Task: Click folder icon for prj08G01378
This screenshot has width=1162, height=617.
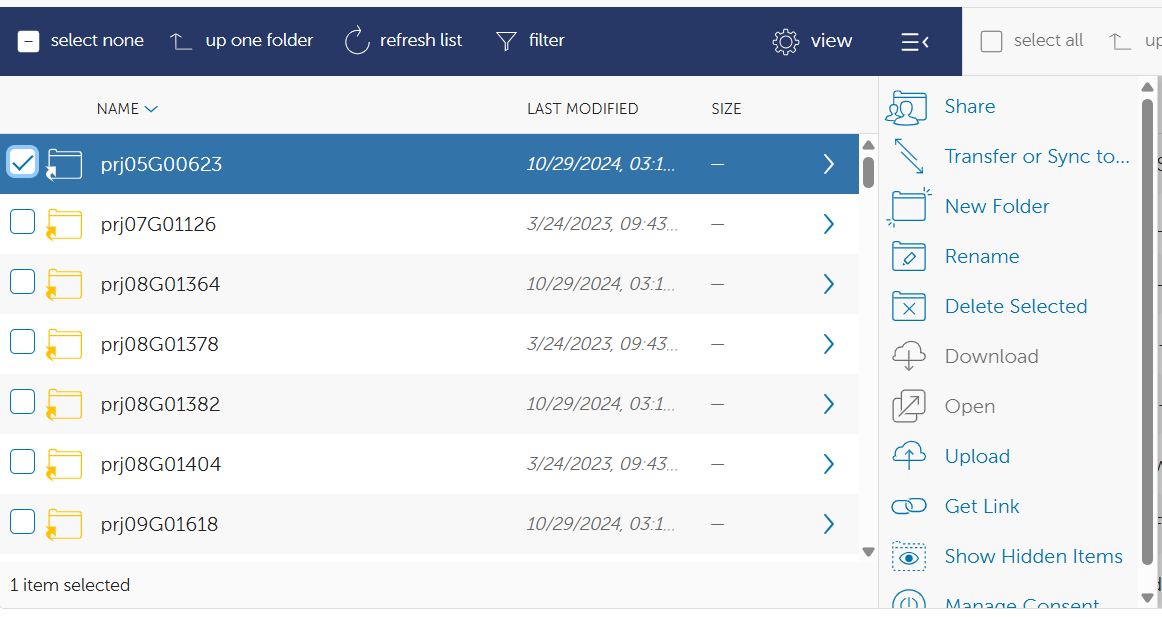Action: pos(64,344)
